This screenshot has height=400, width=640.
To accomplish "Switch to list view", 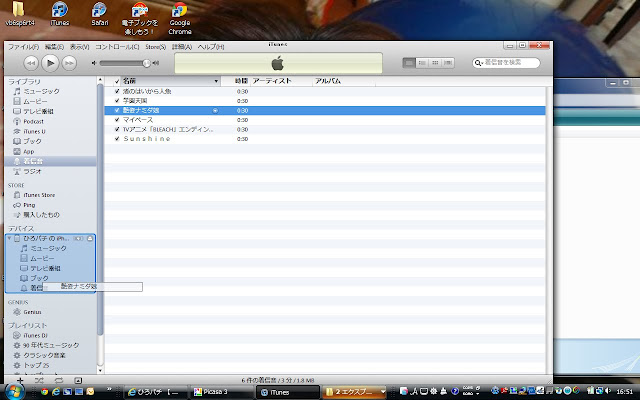I will [x=409, y=63].
